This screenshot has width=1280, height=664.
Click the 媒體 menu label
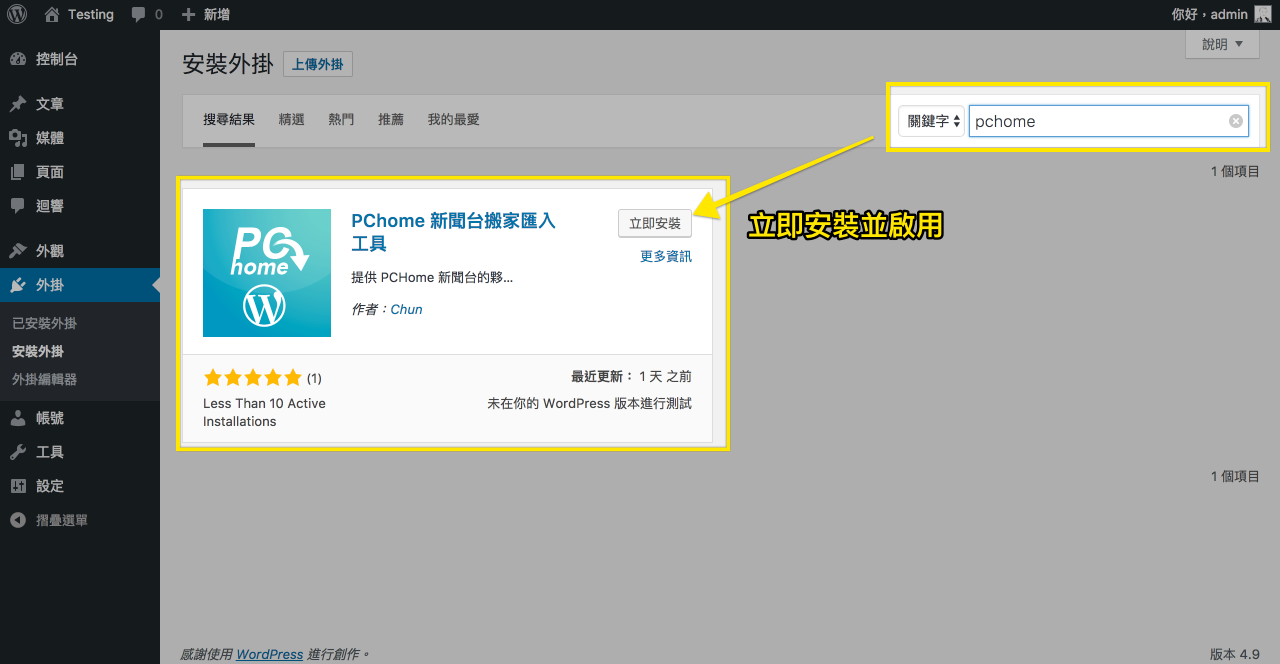click(50, 138)
